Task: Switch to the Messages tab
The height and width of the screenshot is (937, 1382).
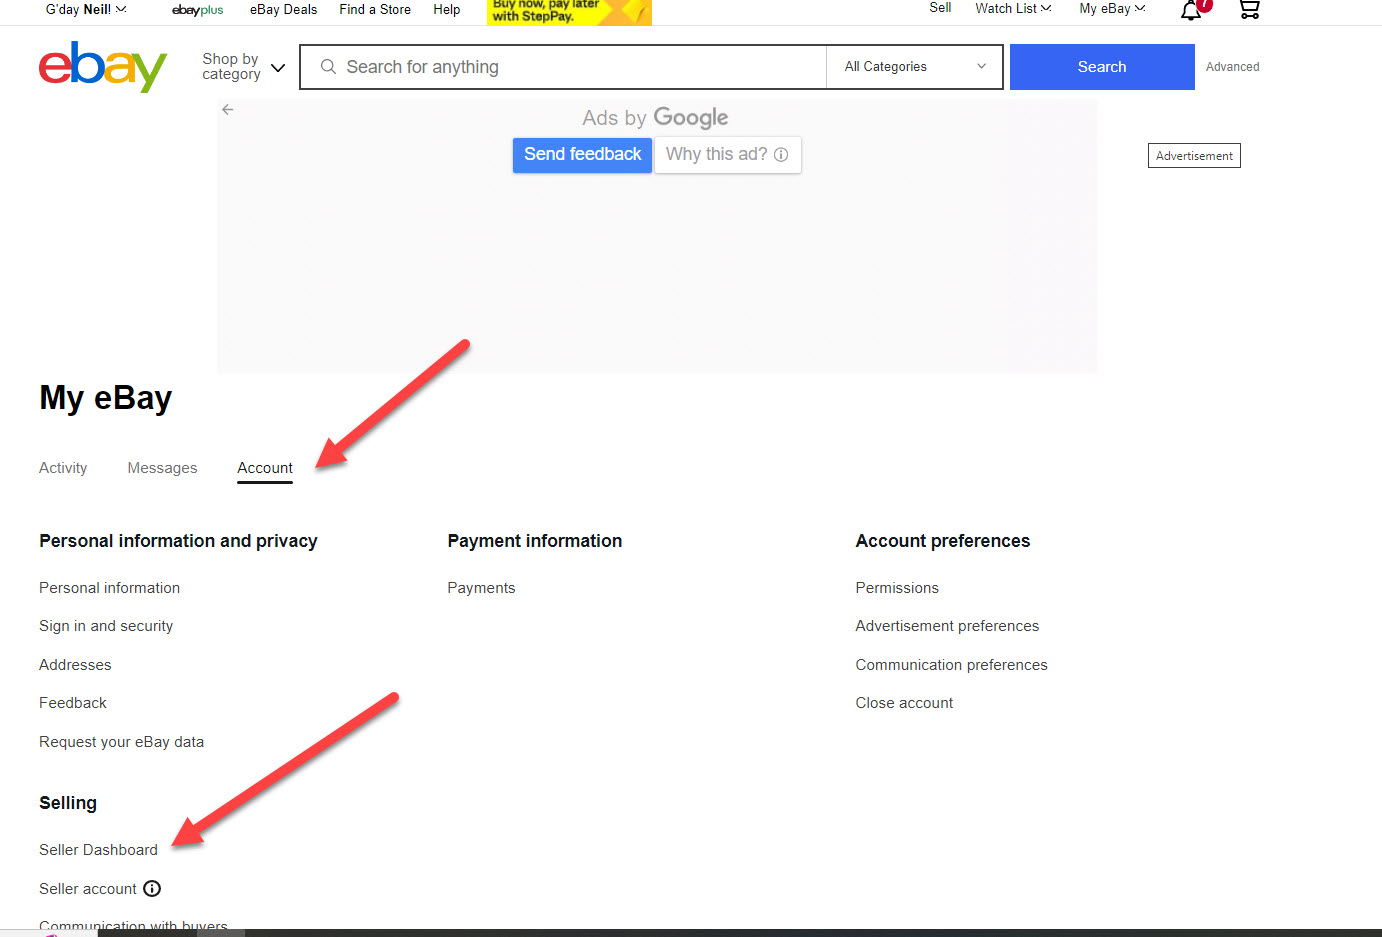Action: pos(162,468)
